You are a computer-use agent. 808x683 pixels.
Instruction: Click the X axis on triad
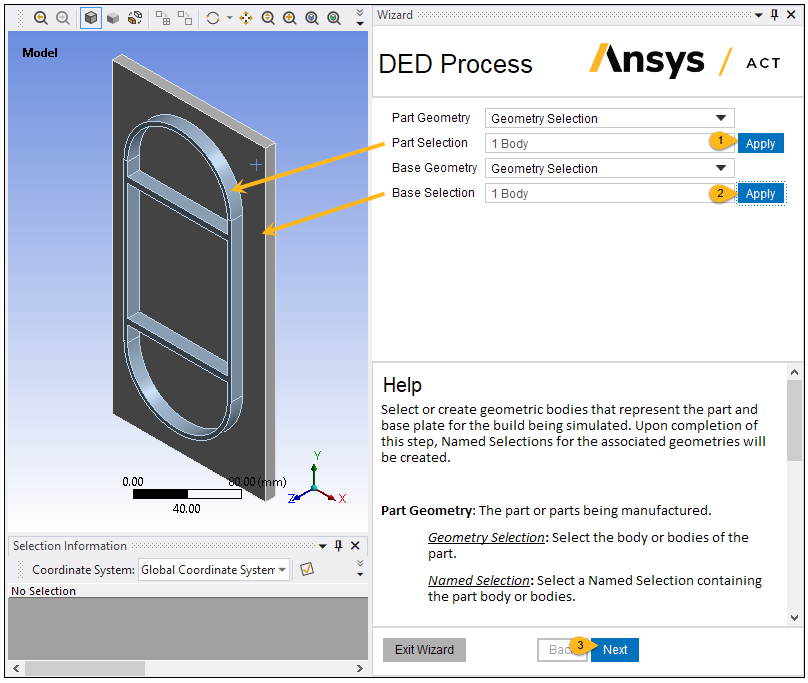click(x=342, y=498)
